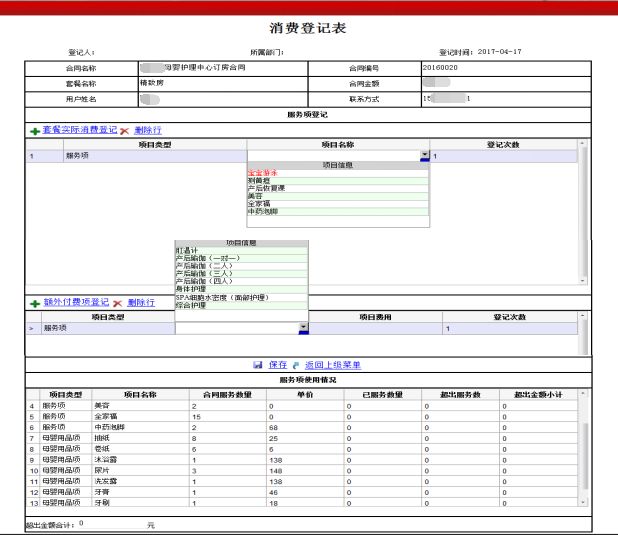618x535 pixels.
Task: Click the > row selector in the extra-fee grid
Action: click(34, 328)
